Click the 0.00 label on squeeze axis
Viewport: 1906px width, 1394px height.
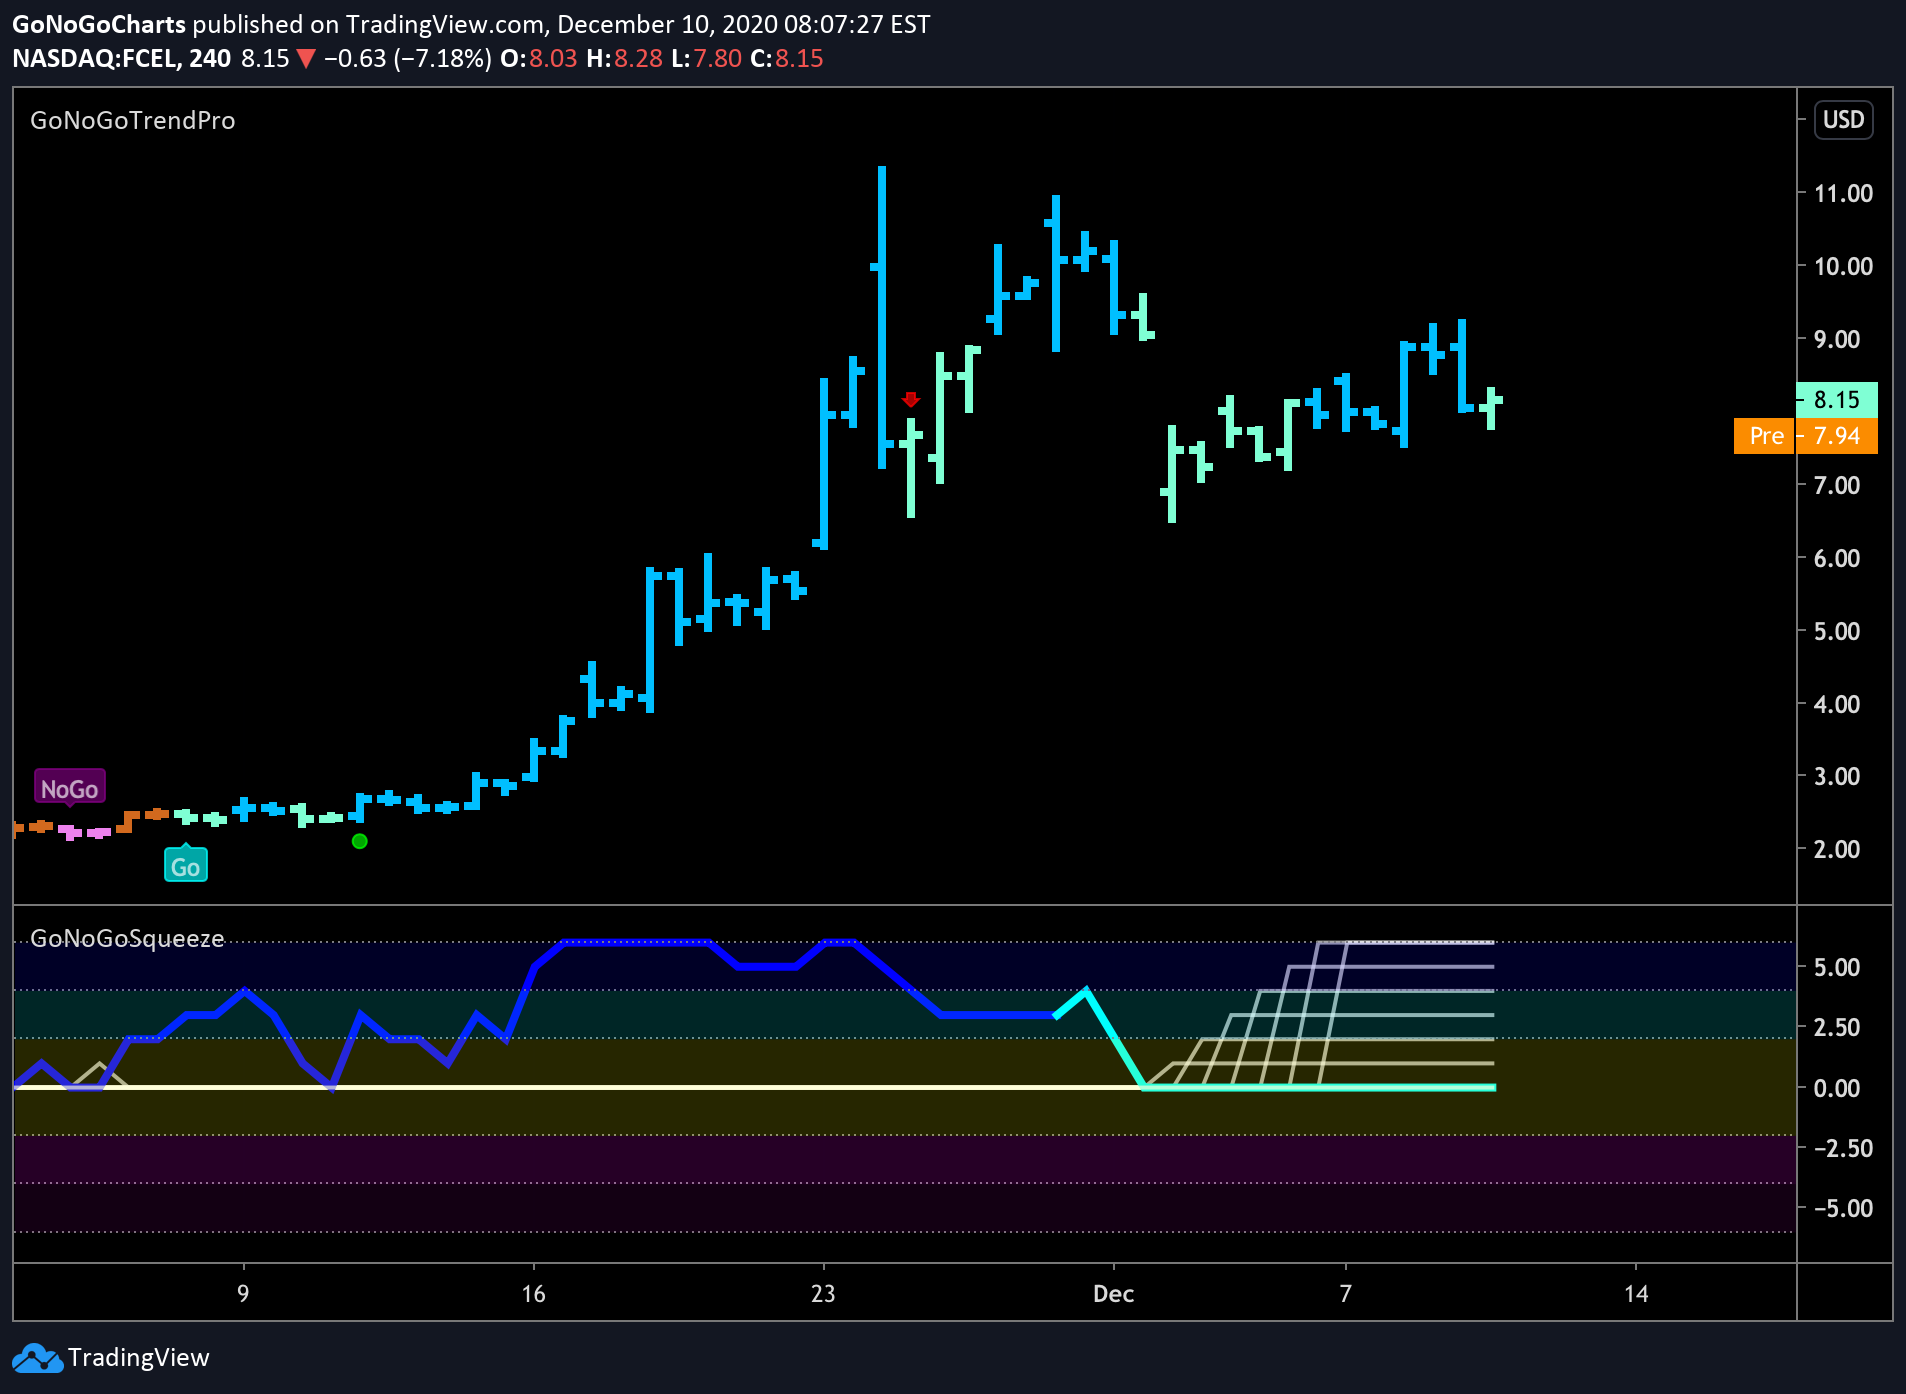1837,1088
